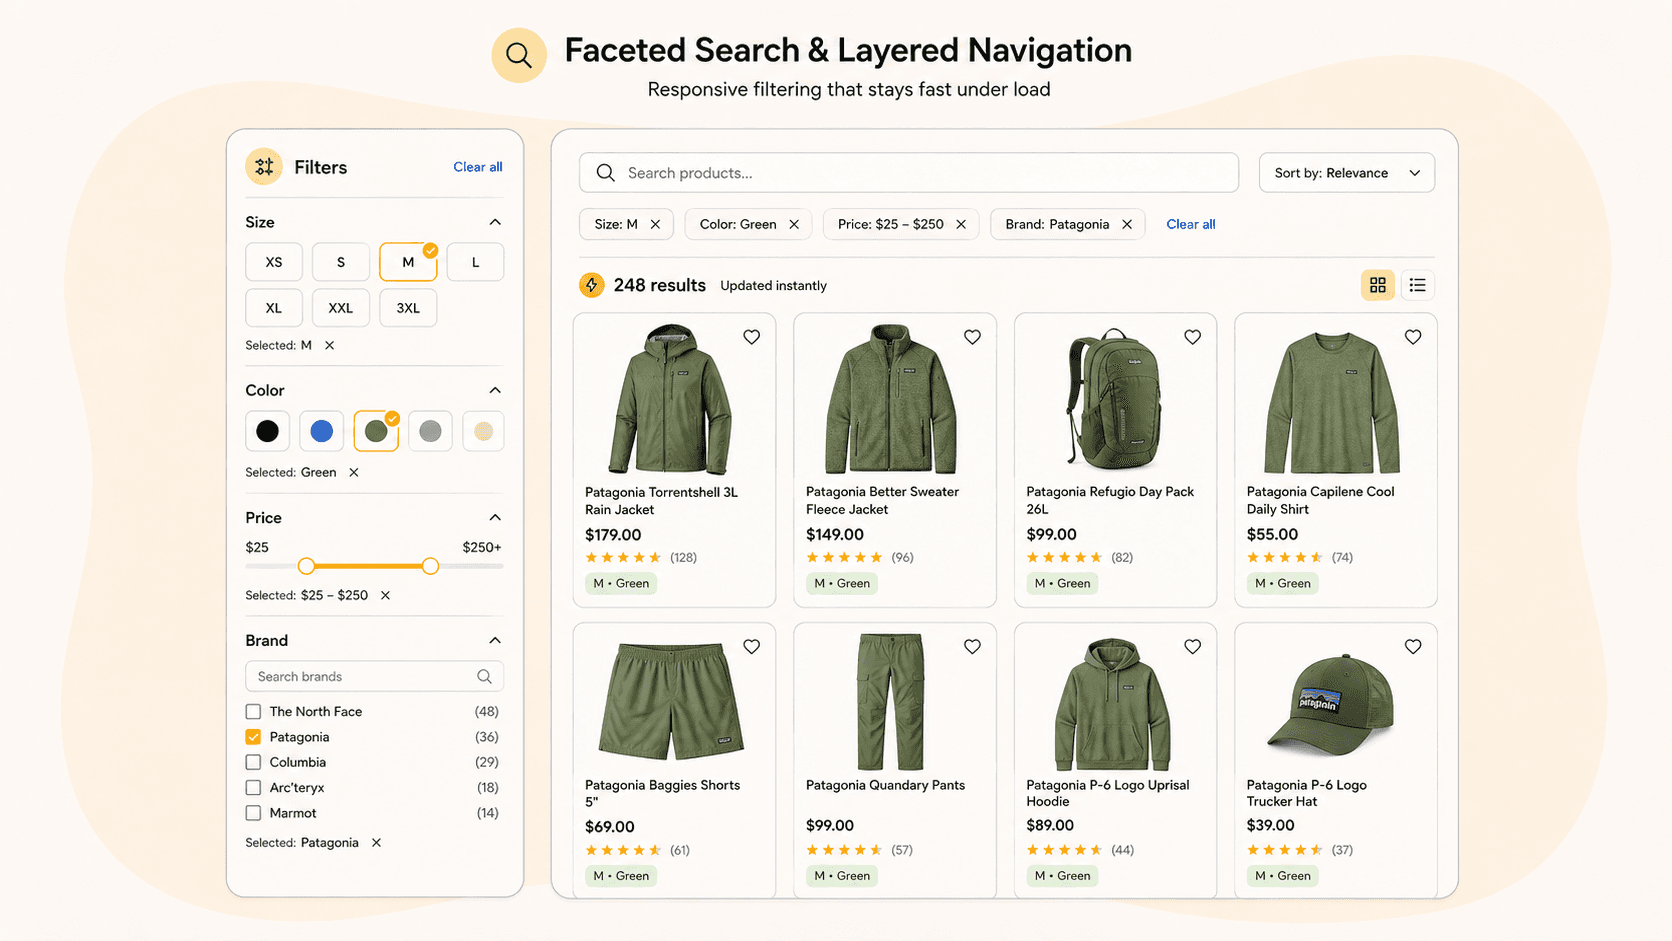Check the Marmot brand checkbox
The width and height of the screenshot is (1672, 941).
click(253, 813)
